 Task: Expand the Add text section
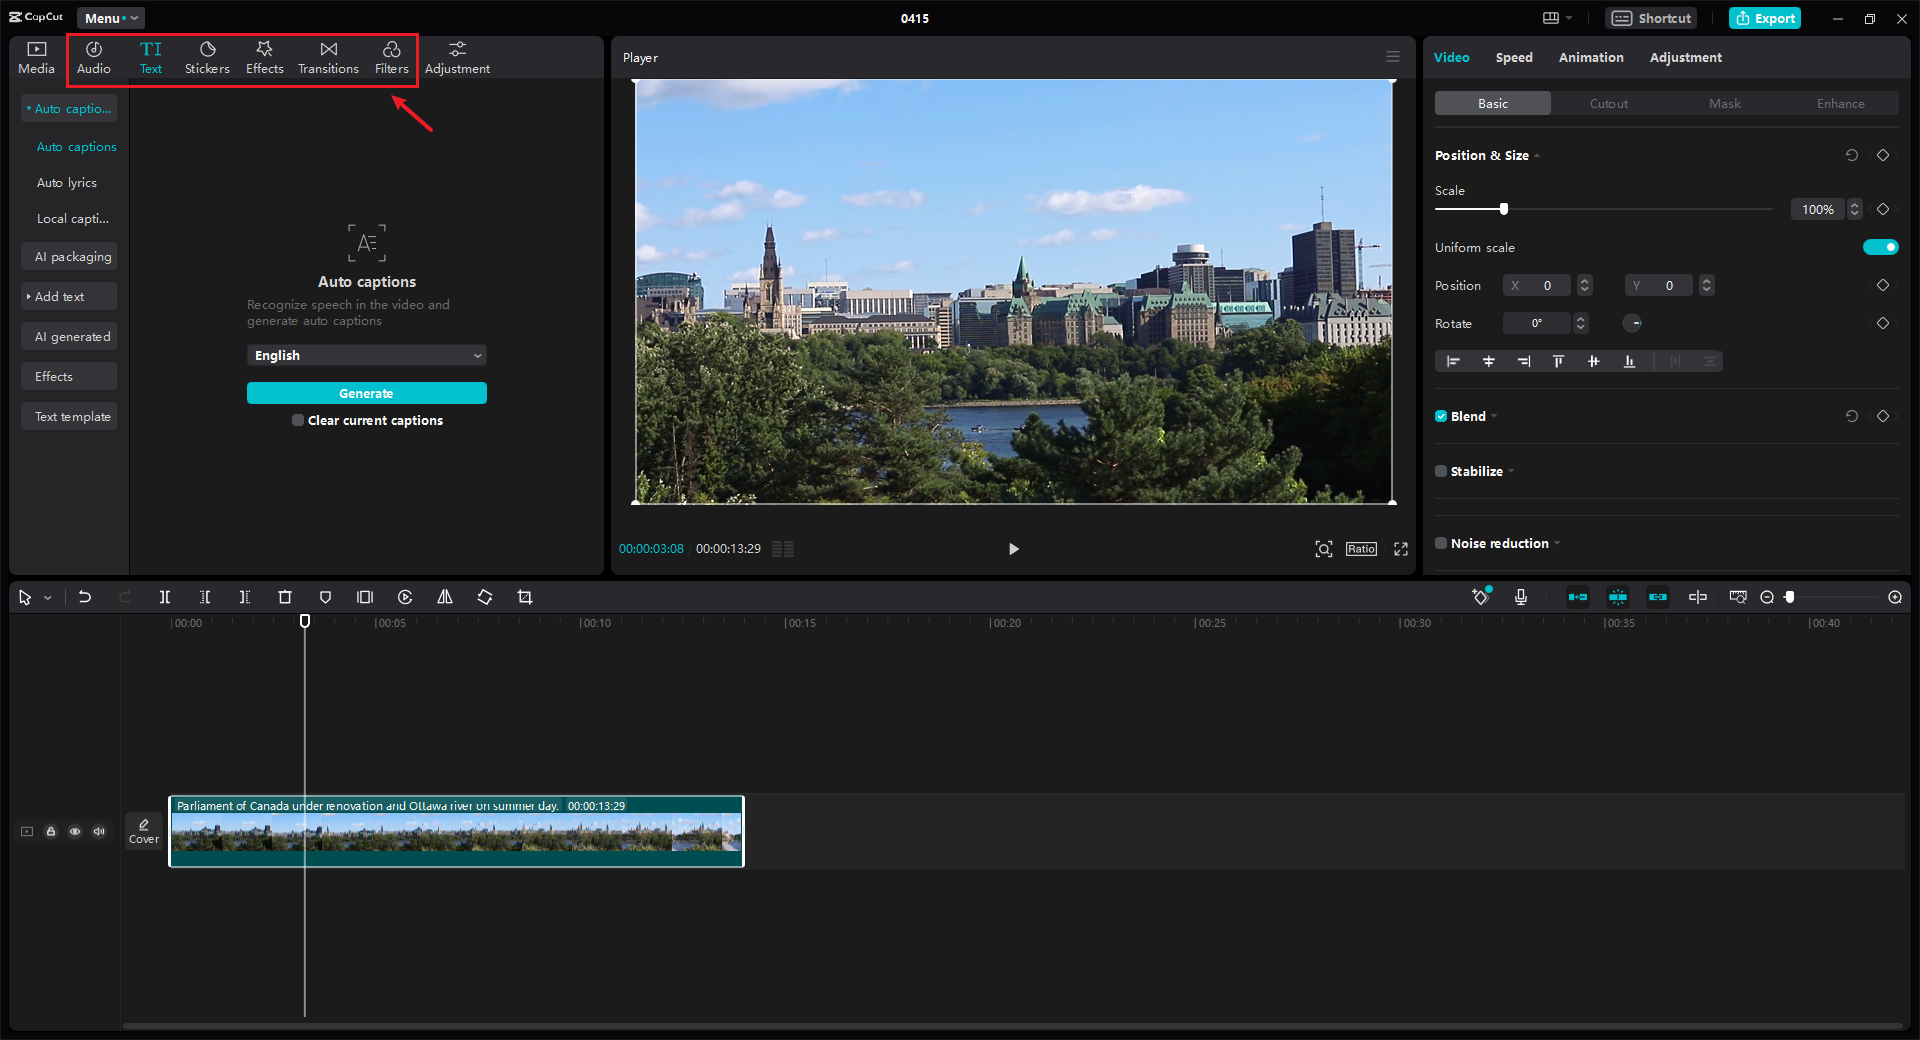coord(69,296)
